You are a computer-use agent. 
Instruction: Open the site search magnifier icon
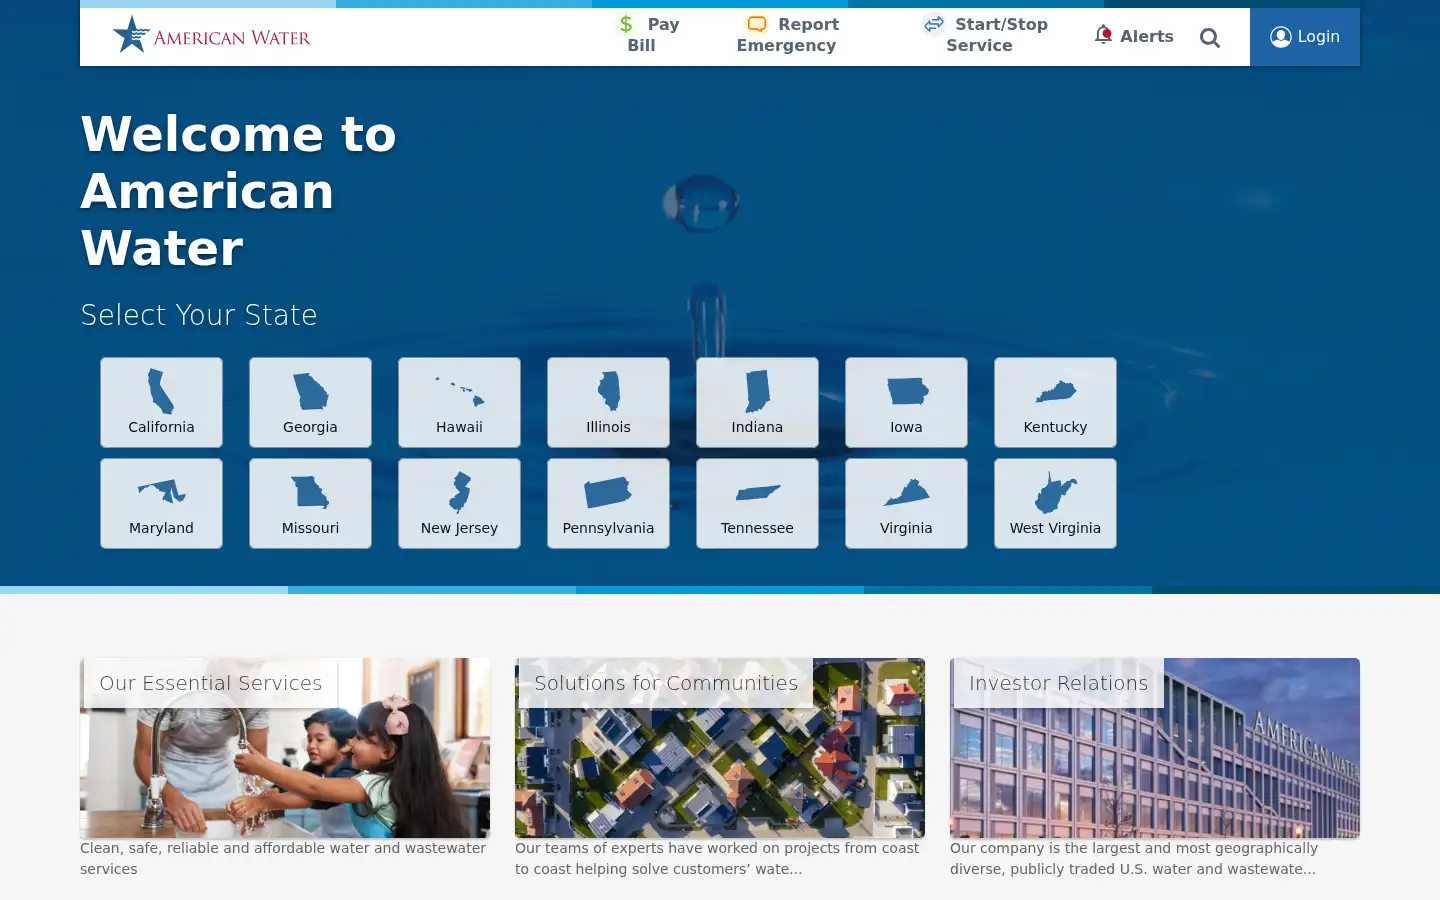(1210, 38)
